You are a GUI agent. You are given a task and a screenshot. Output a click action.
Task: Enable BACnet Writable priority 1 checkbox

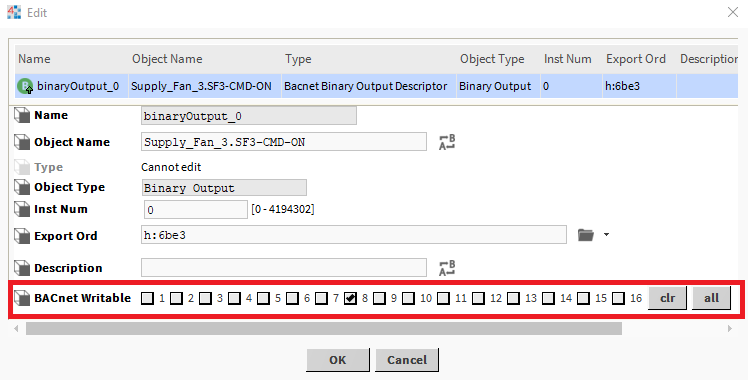tap(147, 298)
